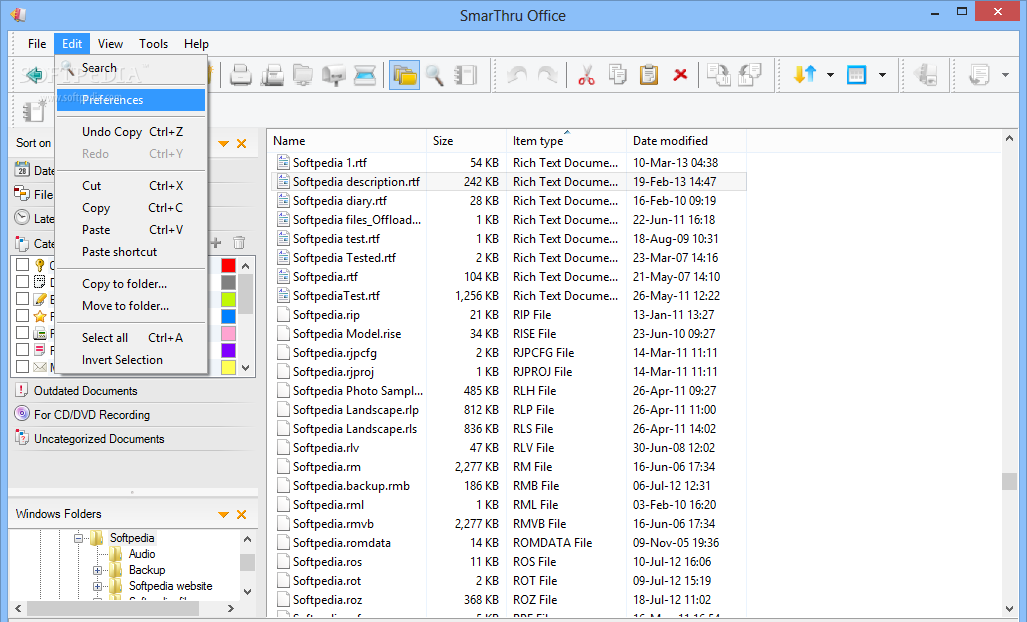1027x622 pixels.
Task: Click the red category color swatch
Action: click(x=228, y=265)
